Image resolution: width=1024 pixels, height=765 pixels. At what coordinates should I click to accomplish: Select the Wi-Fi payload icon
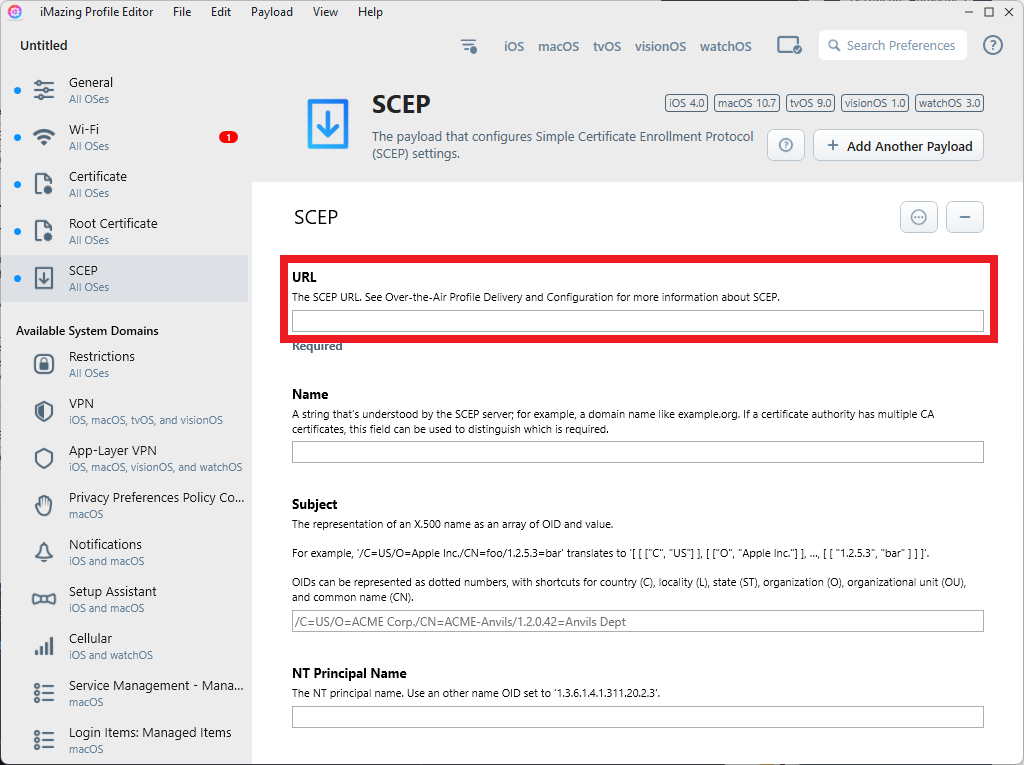click(x=44, y=137)
